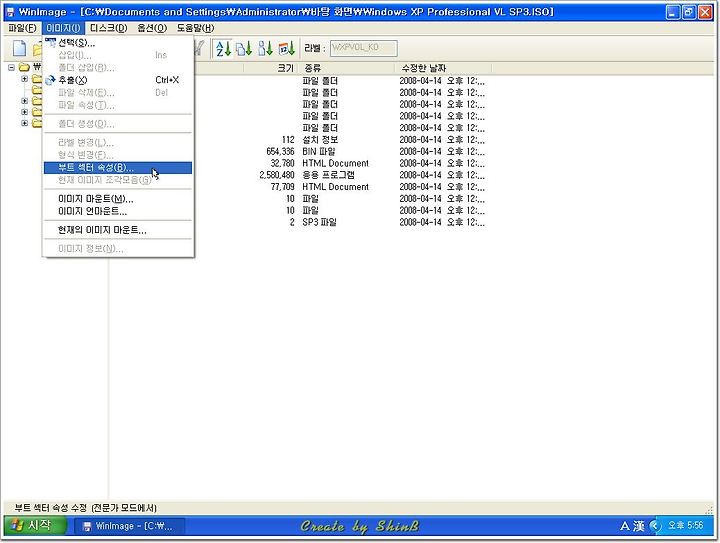Choose 선택(S)... from the menu
Image resolution: width=720 pixels, height=543 pixels.
[x=118, y=43]
